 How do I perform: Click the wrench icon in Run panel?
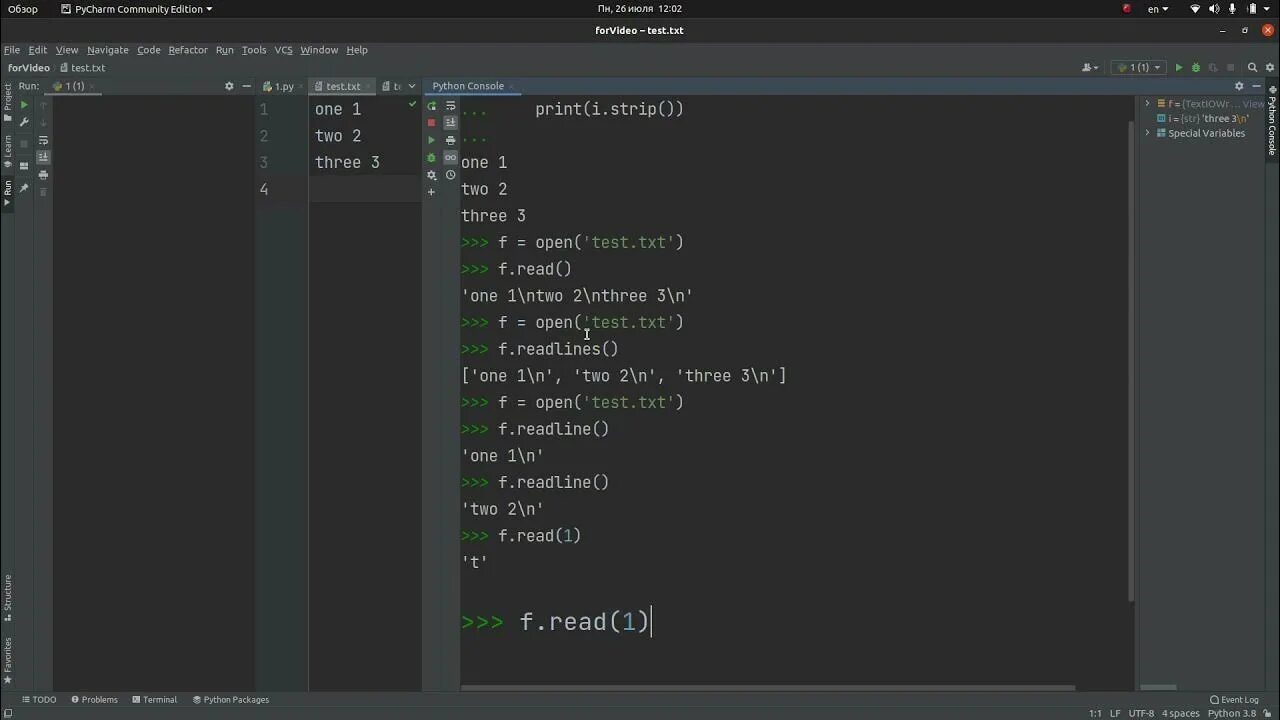pyautogui.click(x=25, y=122)
